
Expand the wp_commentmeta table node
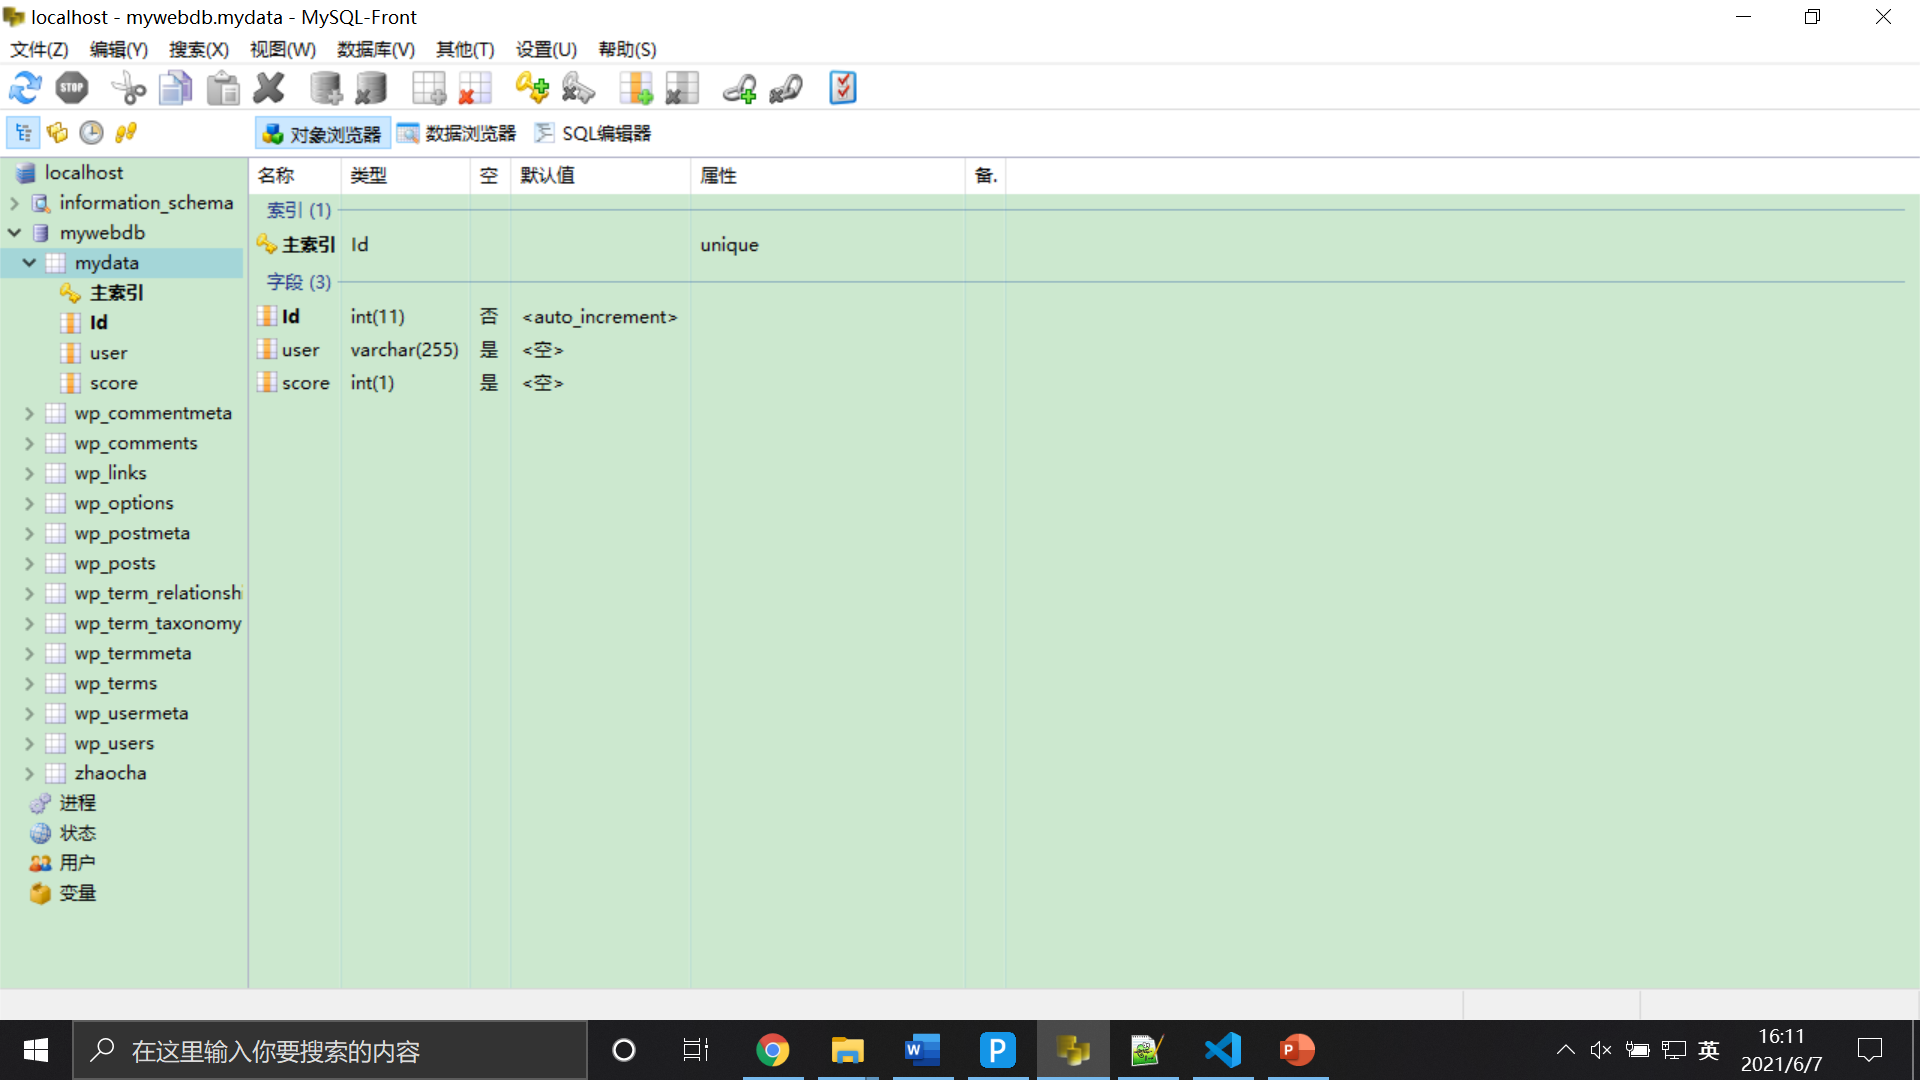click(x=29, y=413)
